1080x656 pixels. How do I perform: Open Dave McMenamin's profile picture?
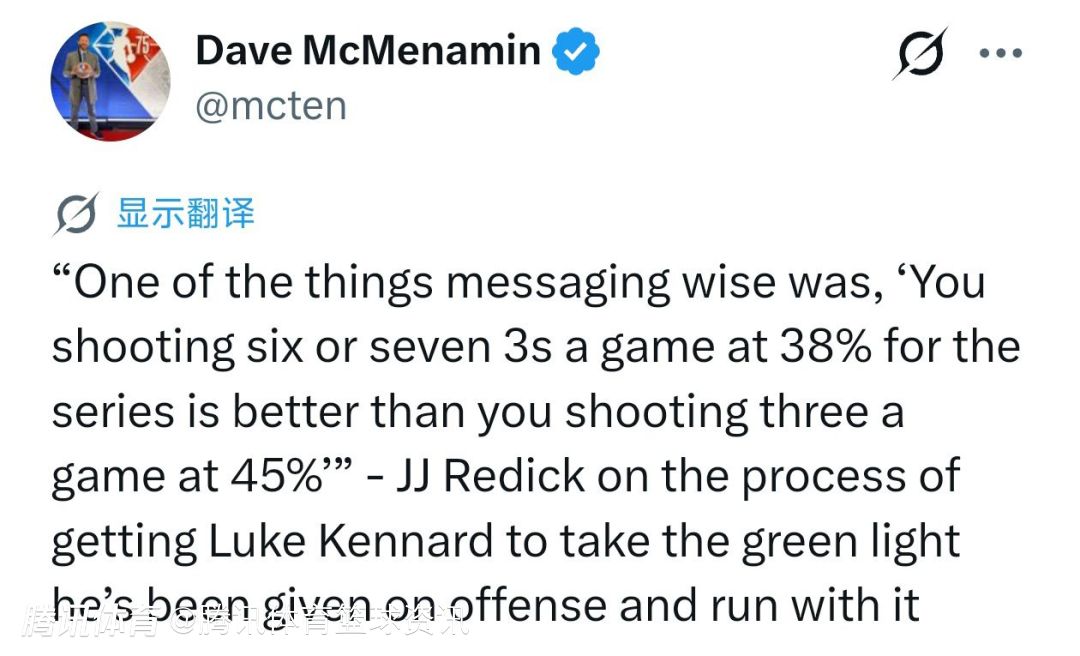point(110,82)
